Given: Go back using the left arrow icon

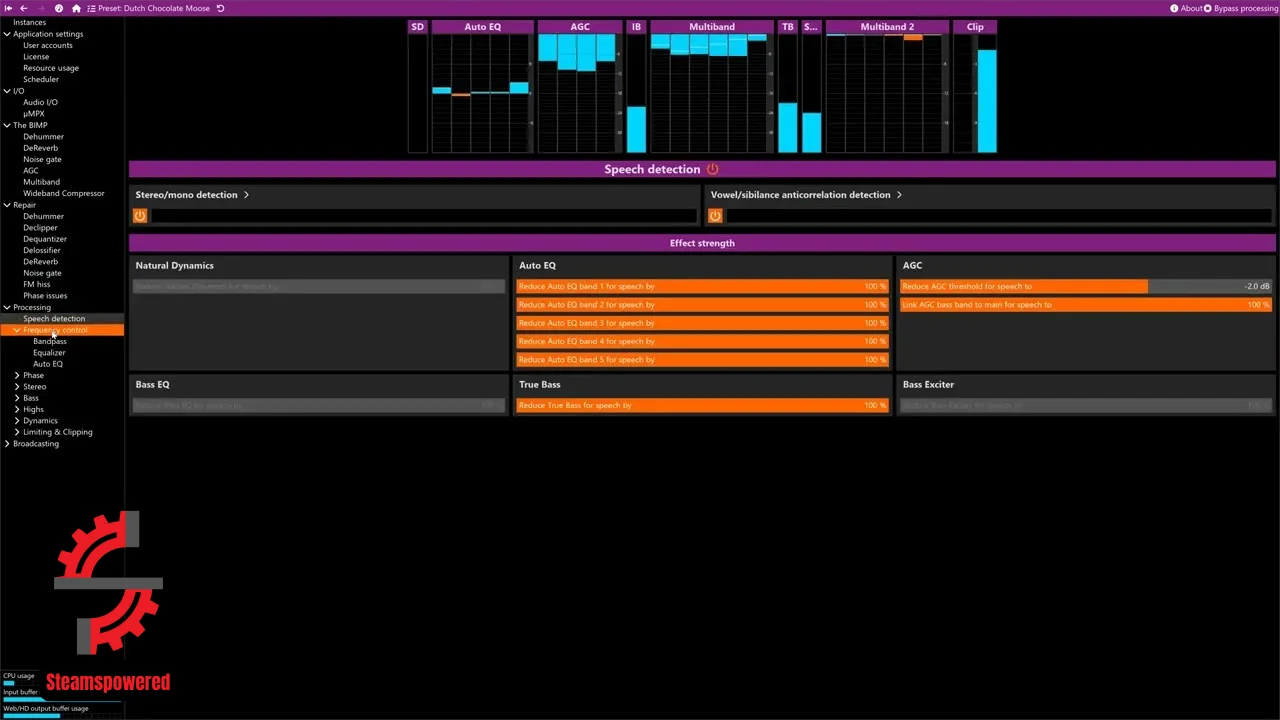Looking at the screenshot, I should 24,8.
